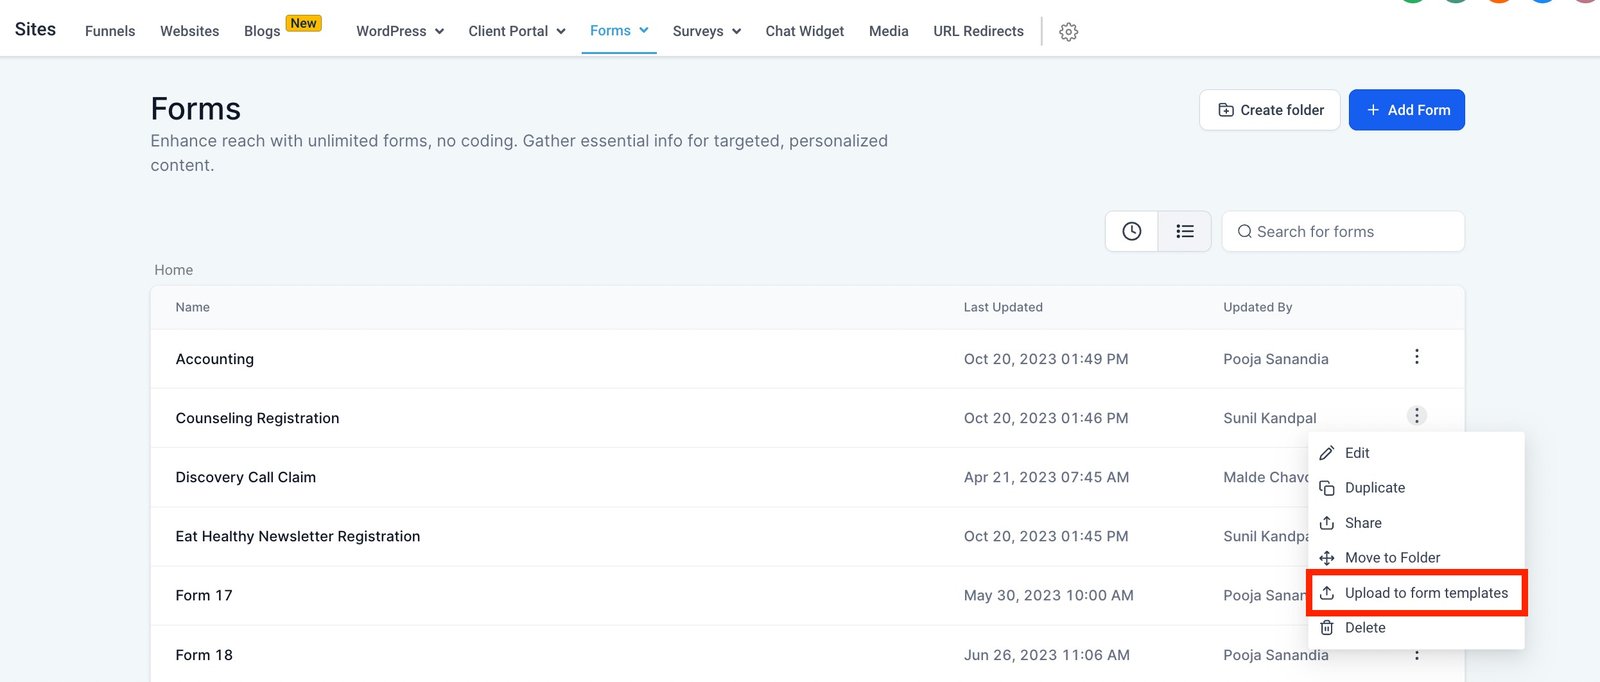Open the Surveys dropdown menu
The width and height of the screenshot is (1600, 682).
(x=706, y=31)
